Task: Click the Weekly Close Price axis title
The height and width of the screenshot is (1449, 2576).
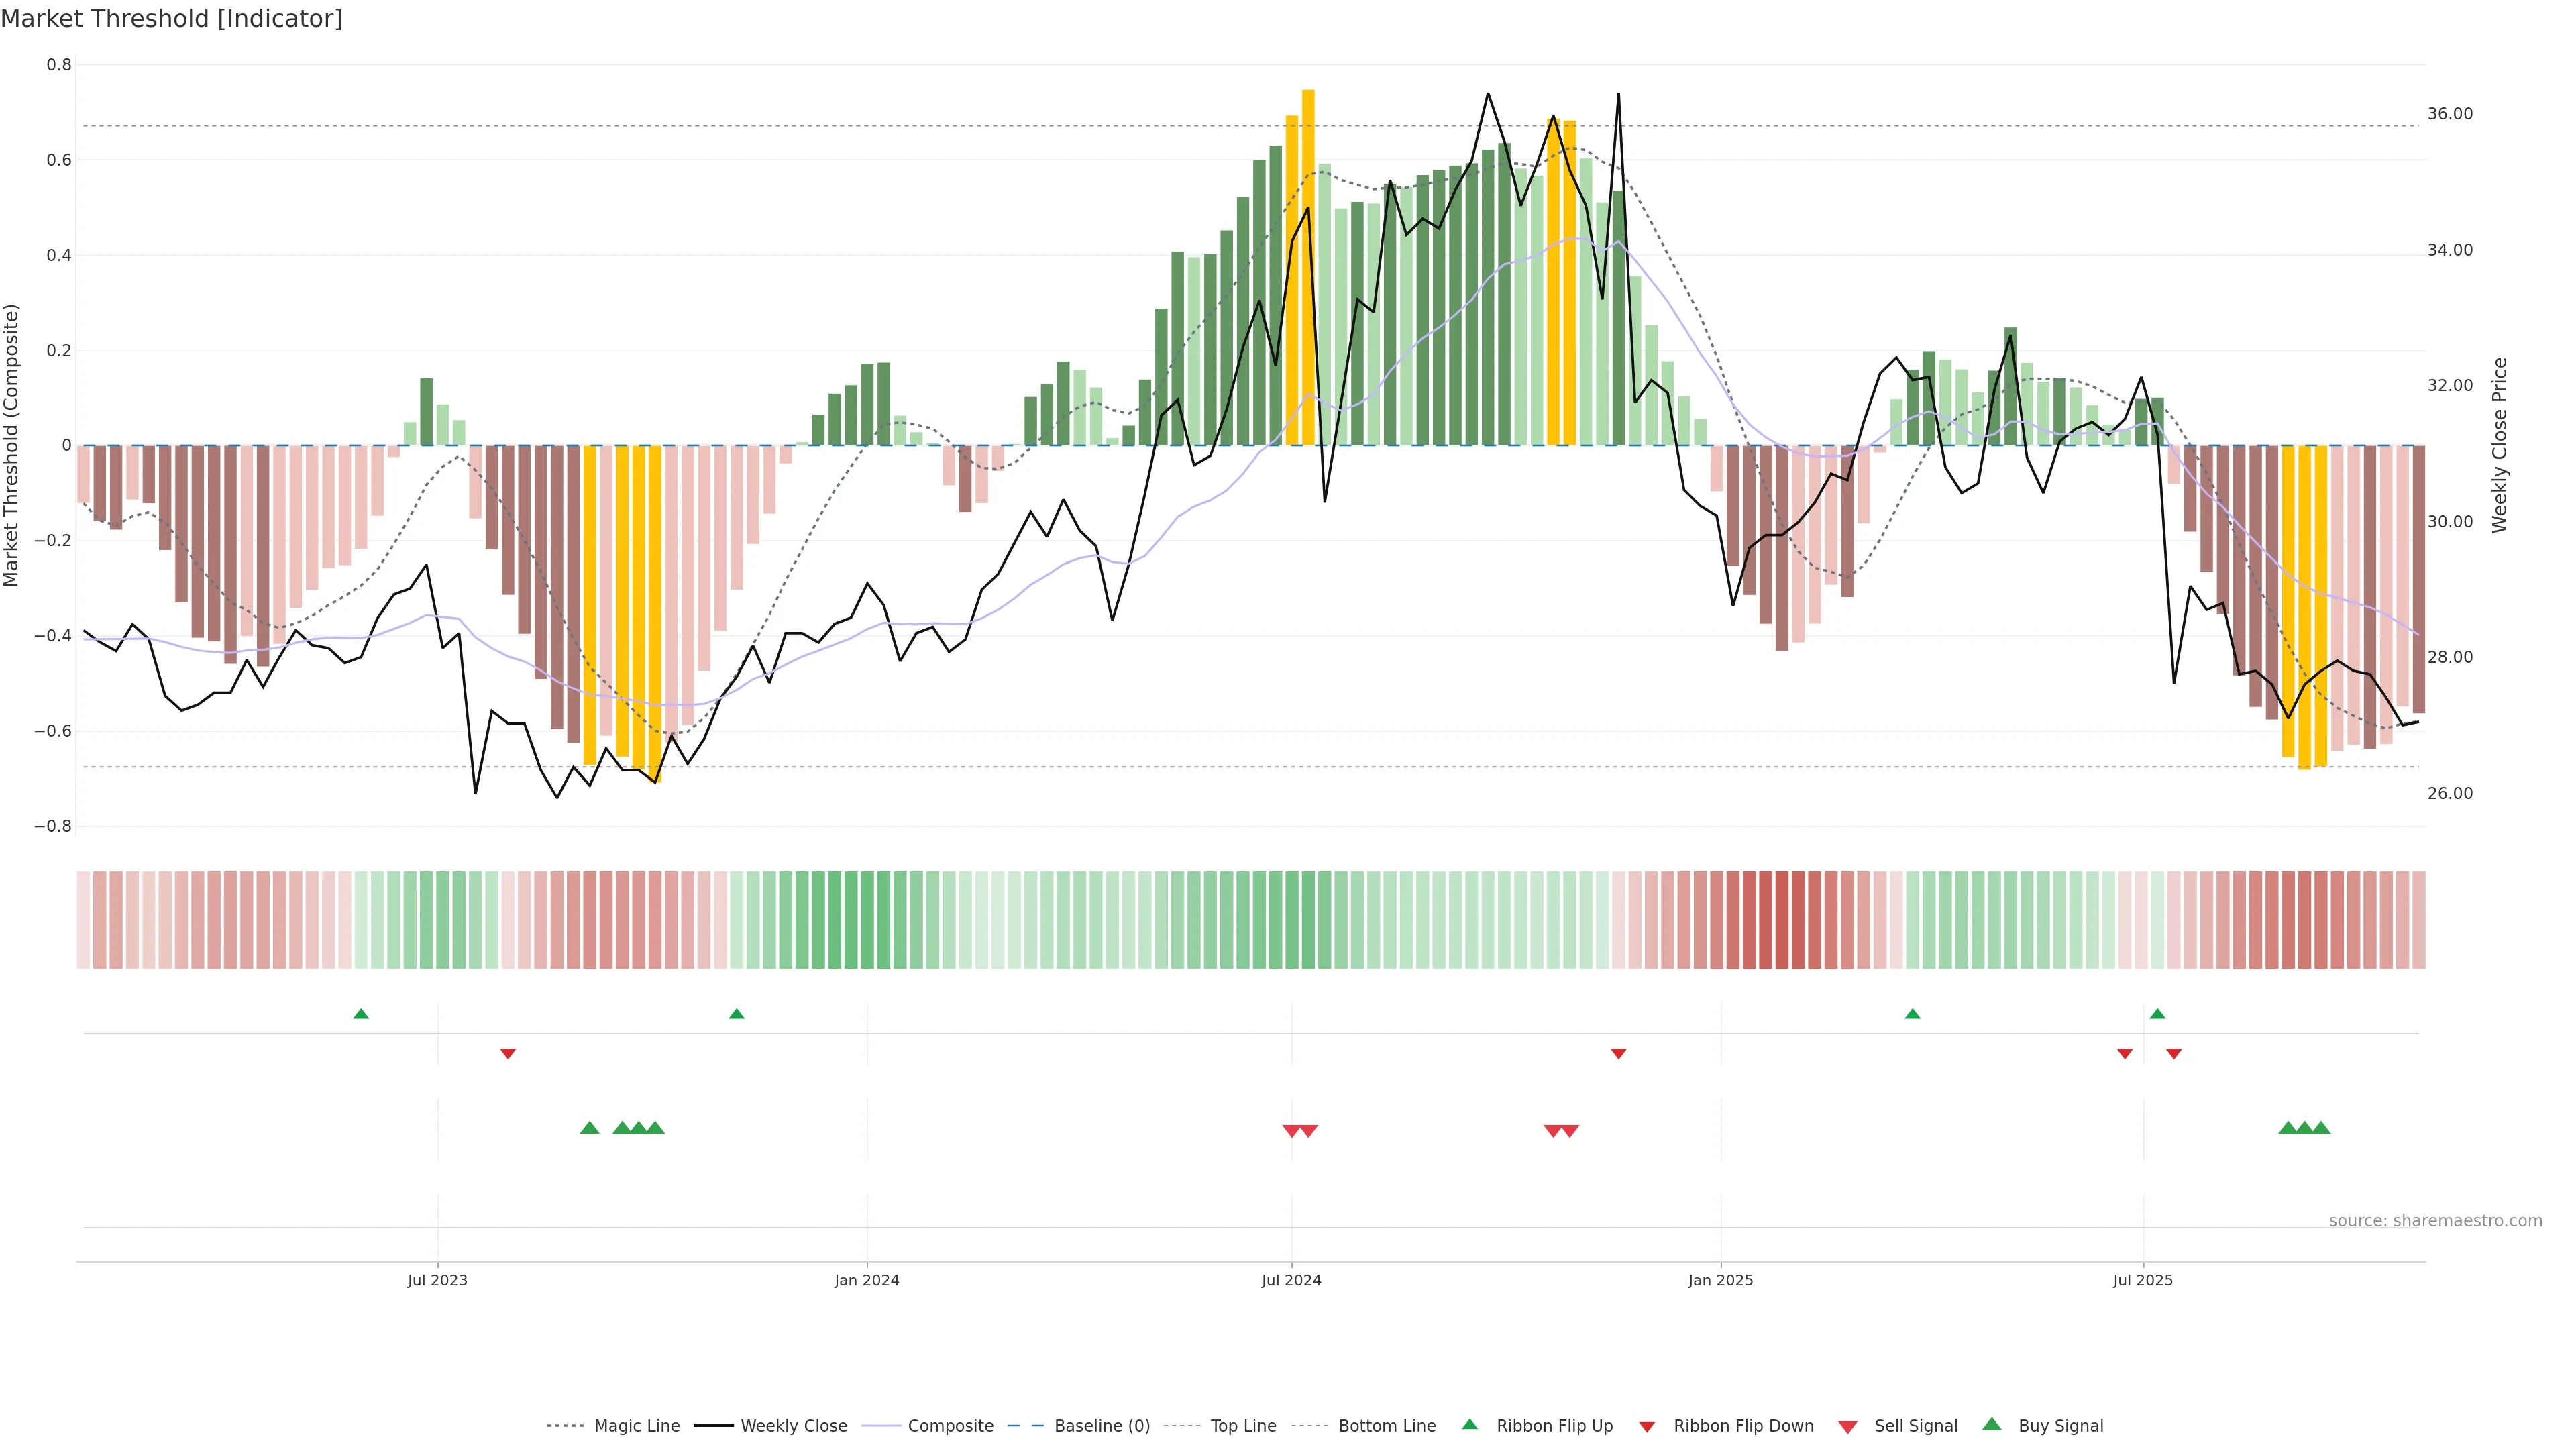Action: pyautogui.click(x=2500, y=445)
